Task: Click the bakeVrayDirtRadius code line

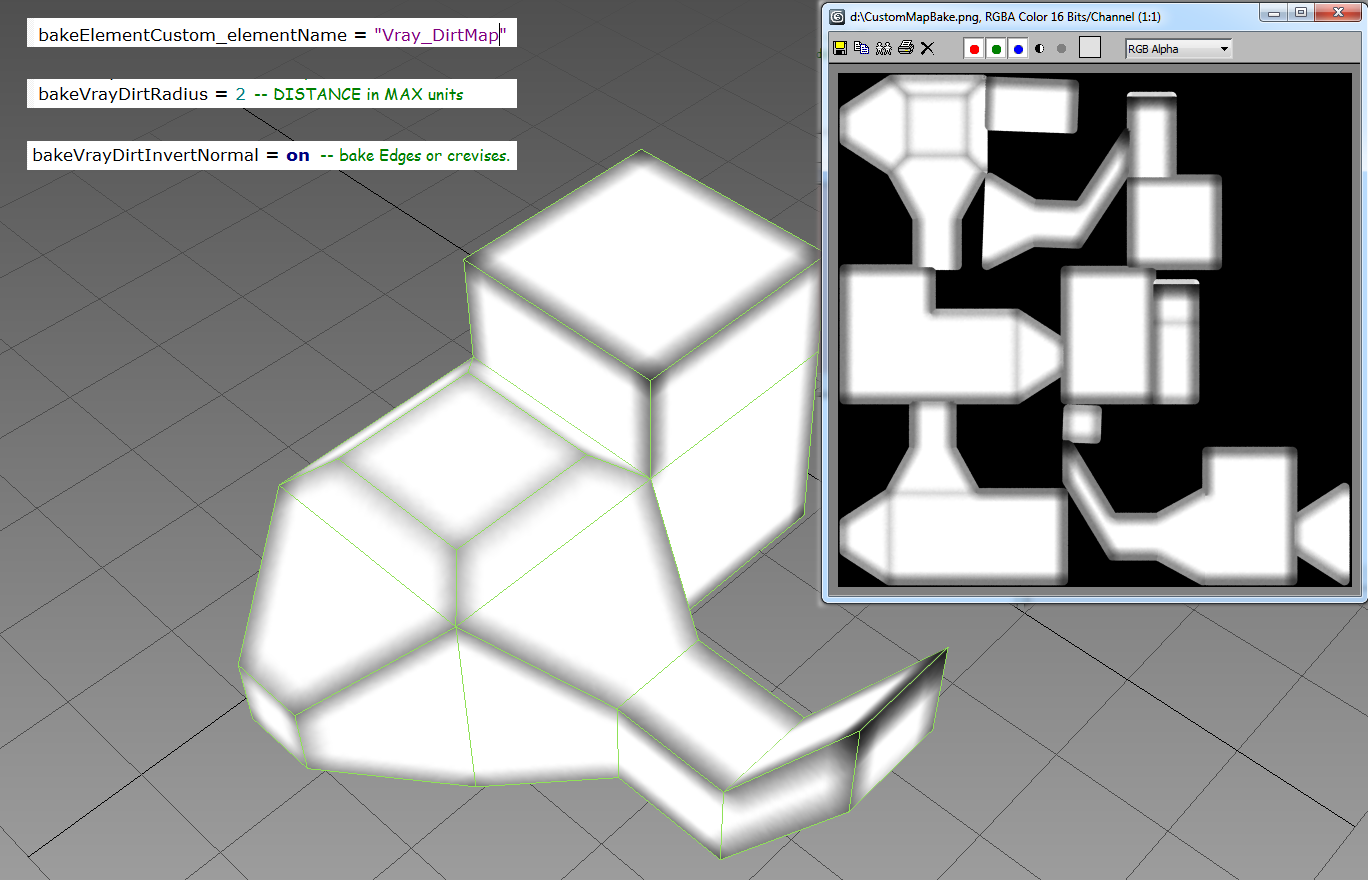Action: [272, 94]
